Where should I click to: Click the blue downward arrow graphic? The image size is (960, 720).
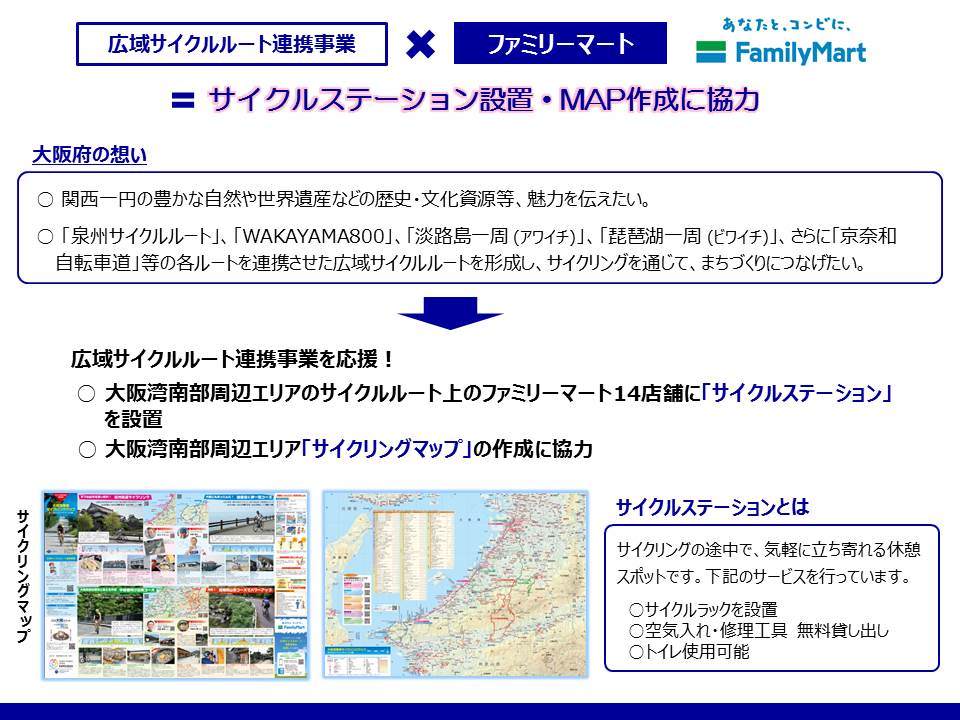click(450, 313)
